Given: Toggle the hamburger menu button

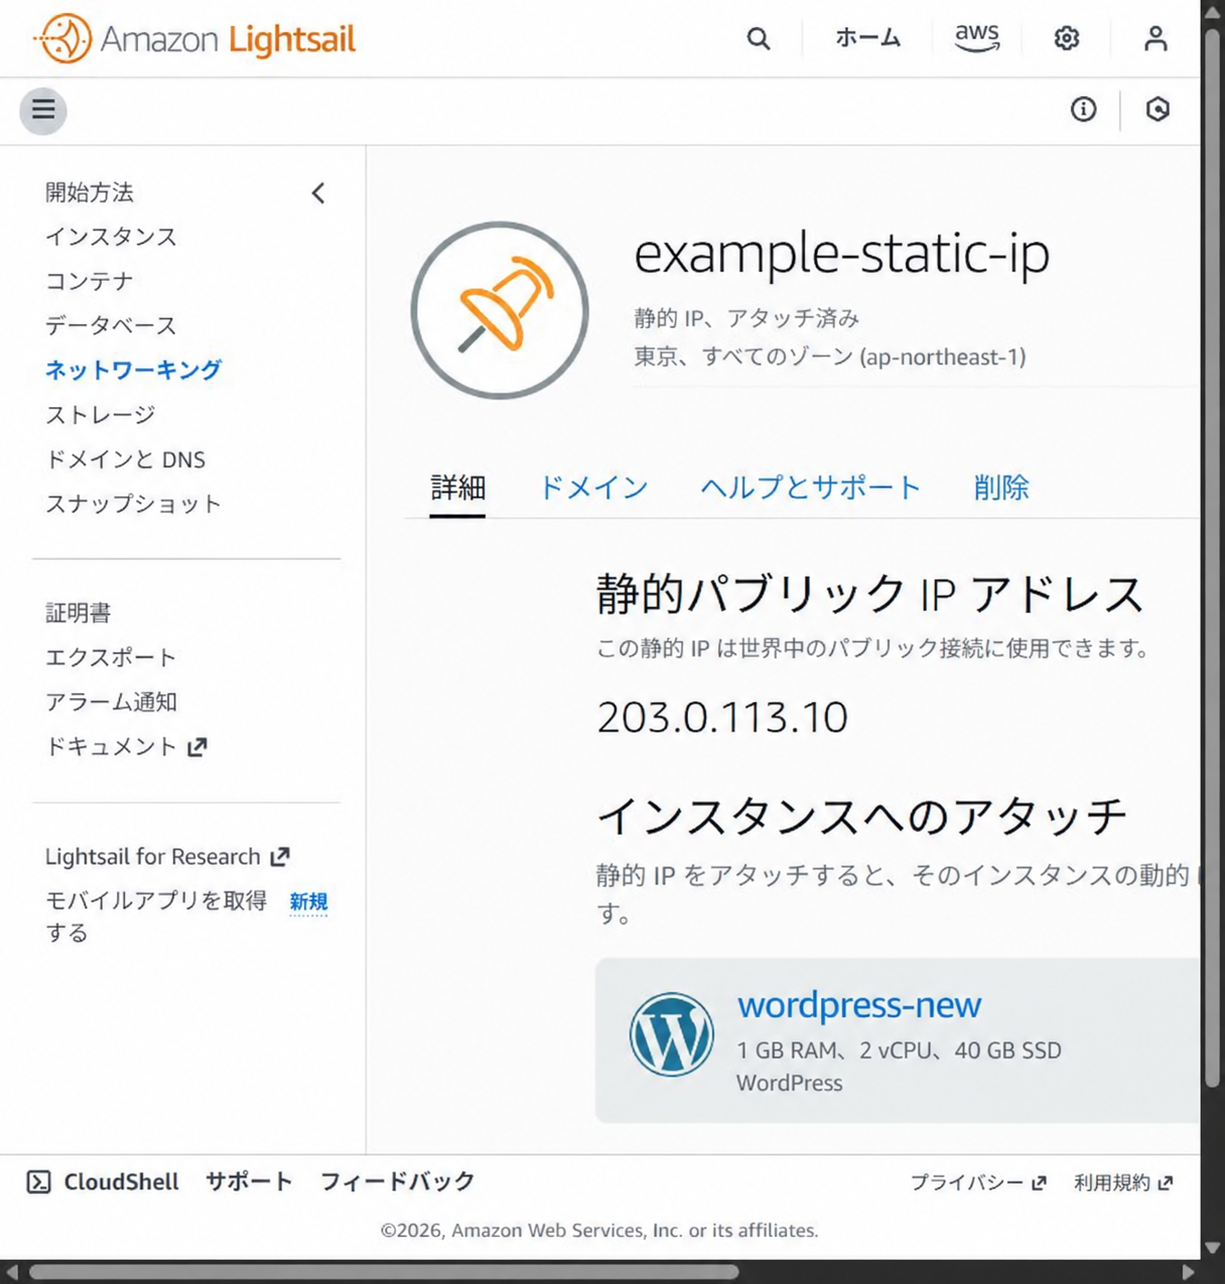Looking at the screenshot, I should pyautogui.click(x=43, y=110).
